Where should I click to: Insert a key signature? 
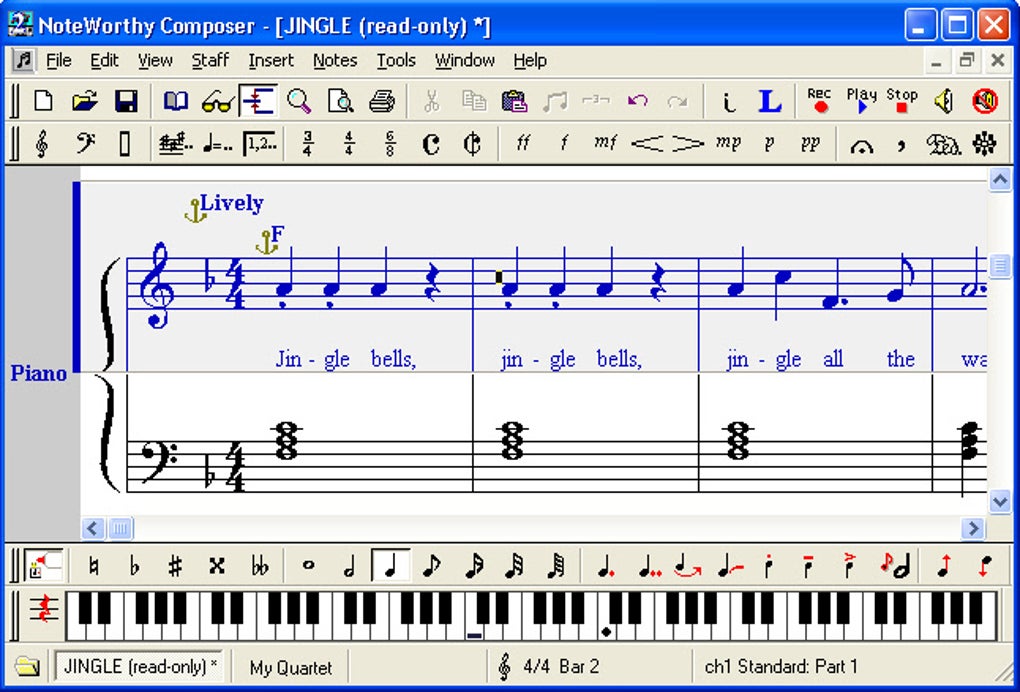176,144
